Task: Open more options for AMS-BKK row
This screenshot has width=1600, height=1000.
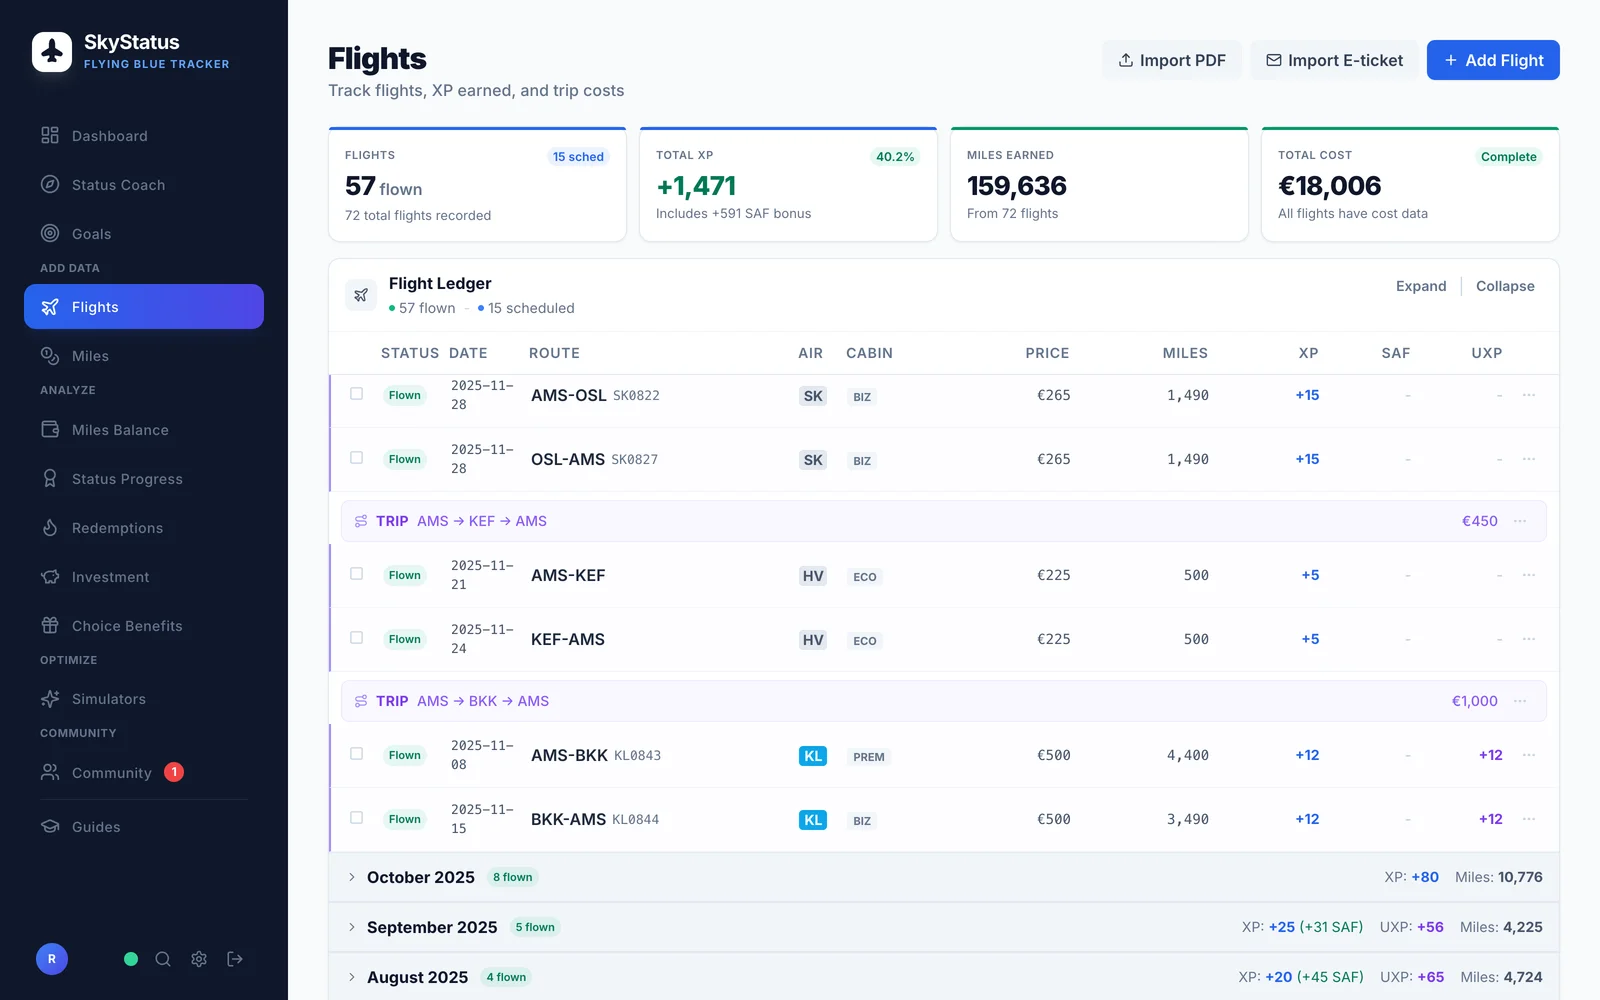Action: (x=1529, y=755)
